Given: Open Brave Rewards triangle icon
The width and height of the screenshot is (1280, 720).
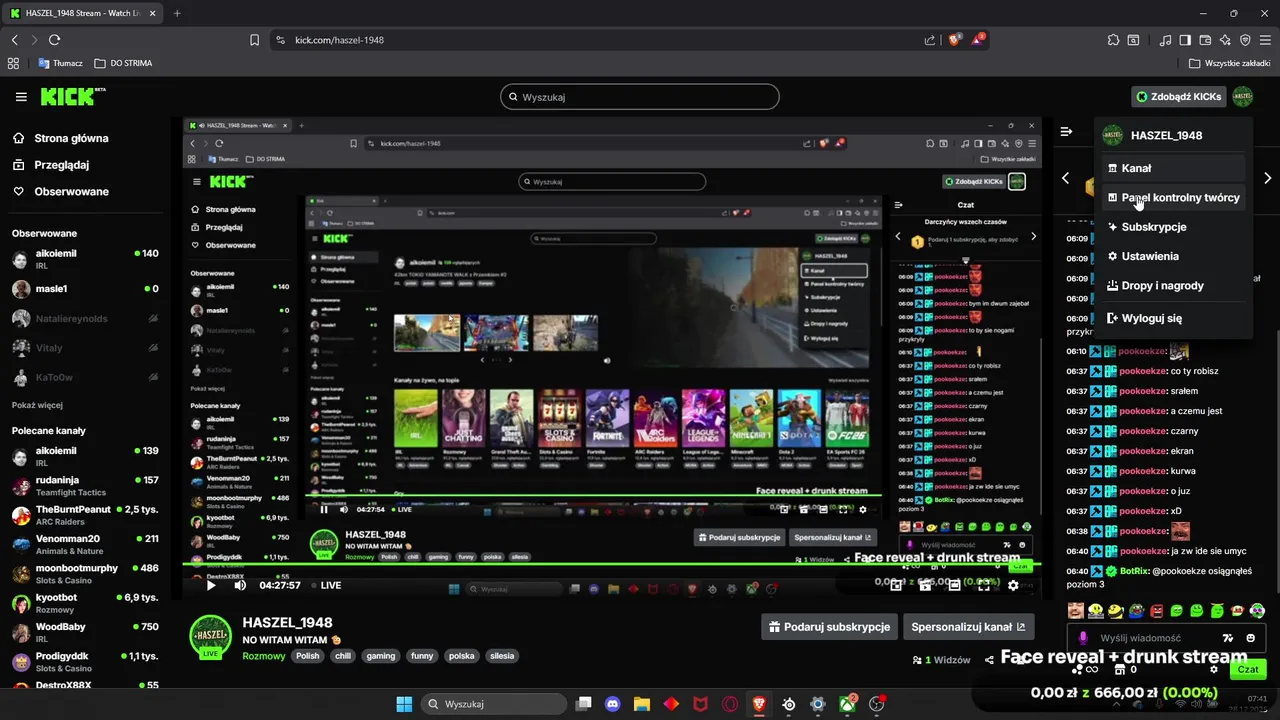Looking at the screenshot, I should pos(979,40).
